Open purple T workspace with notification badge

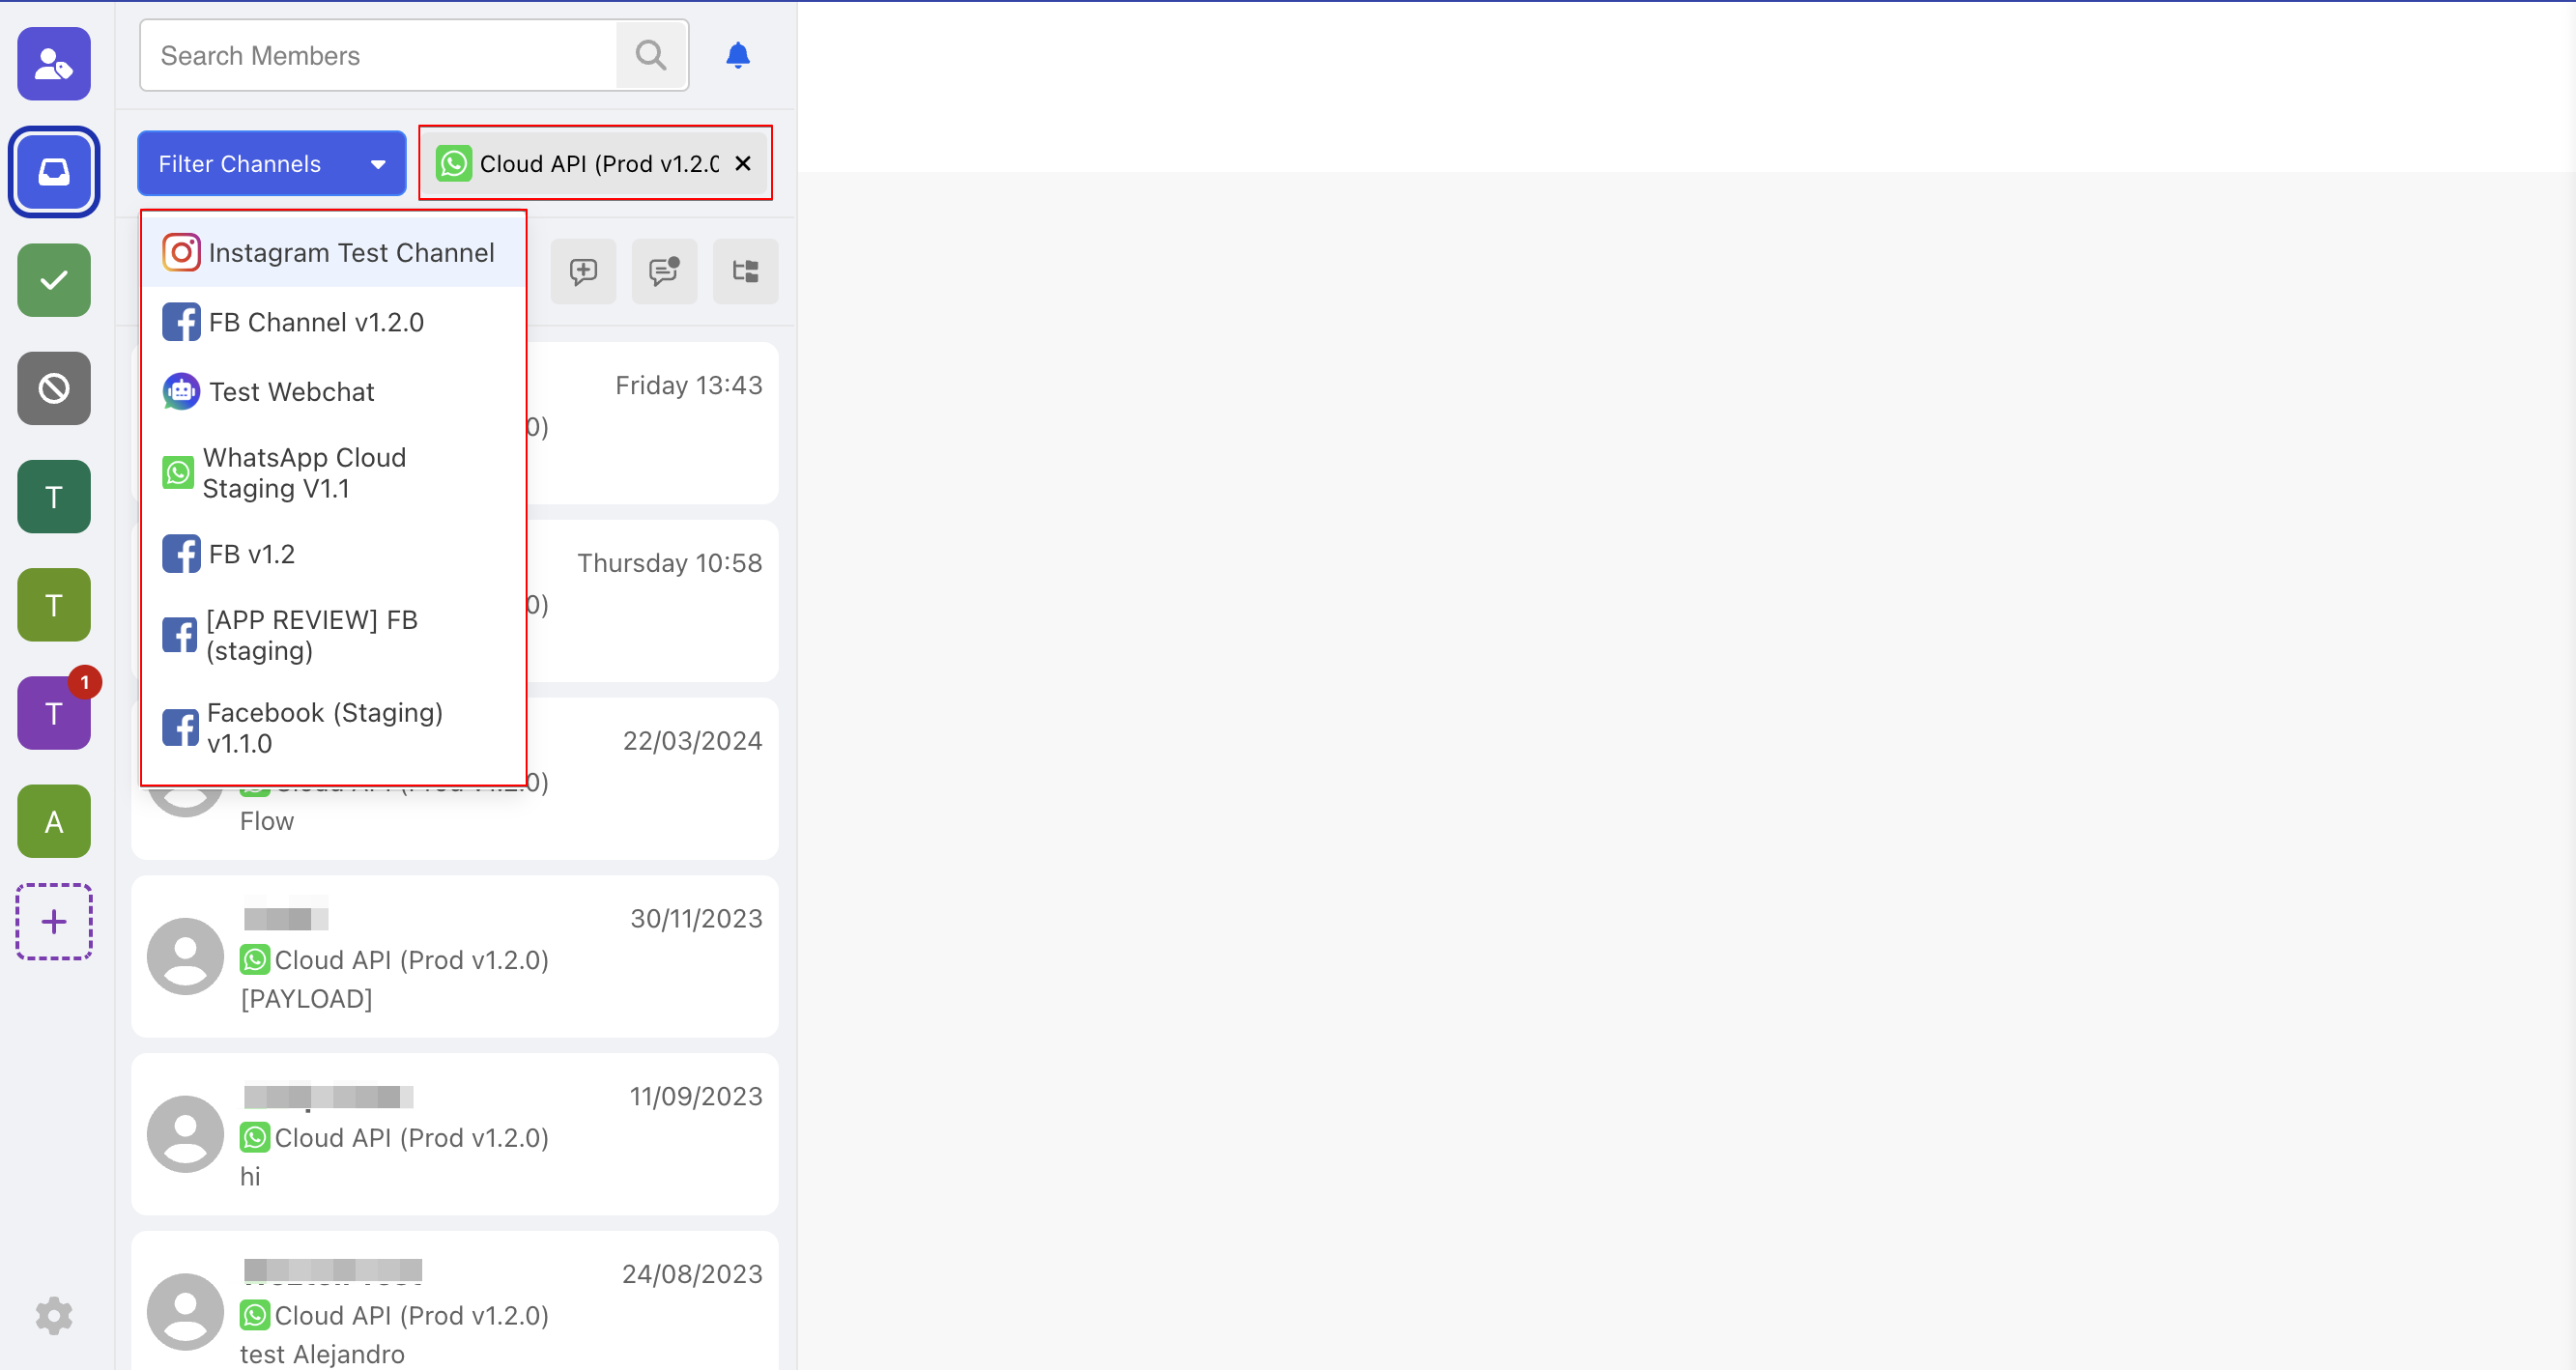point(54,713)
